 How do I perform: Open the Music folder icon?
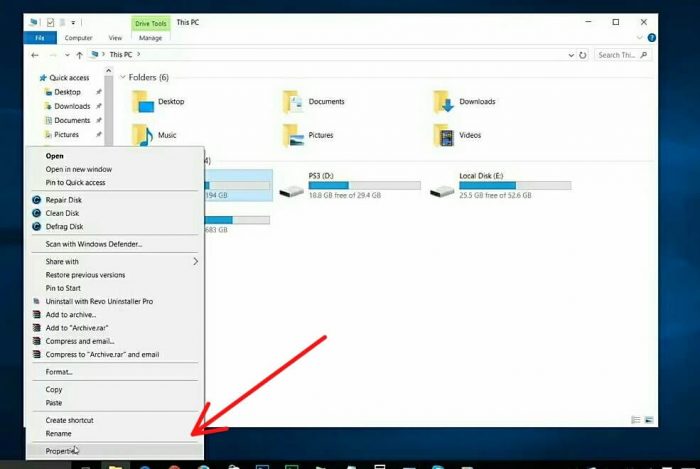tap(143, 135)
